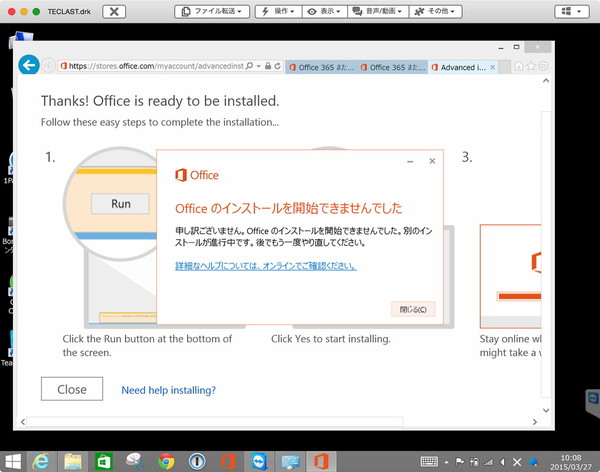Open the ファイル転送 dropdown menu
Screen dimensions: 600x472
click(212, 11)
